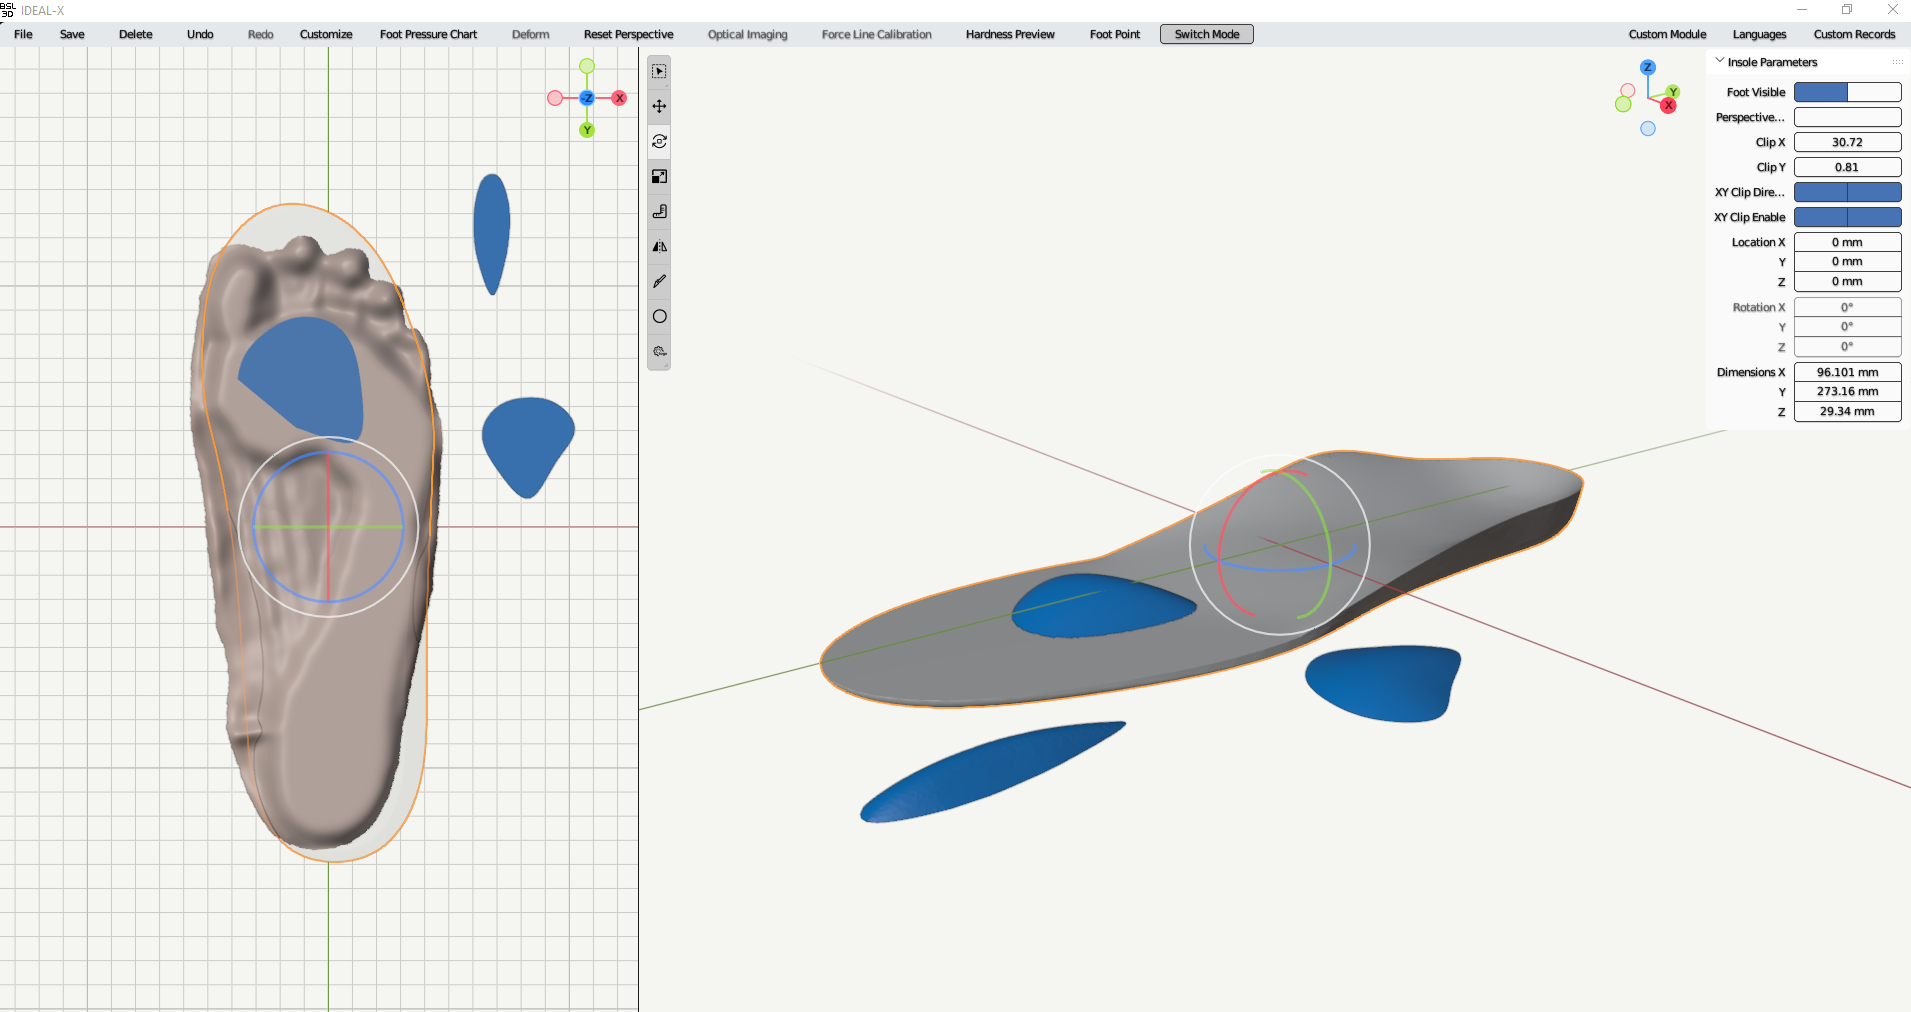Screen dimensions: 1911x1012
Task: Select the pen draw tool icon
Action: tap(659, 282)
